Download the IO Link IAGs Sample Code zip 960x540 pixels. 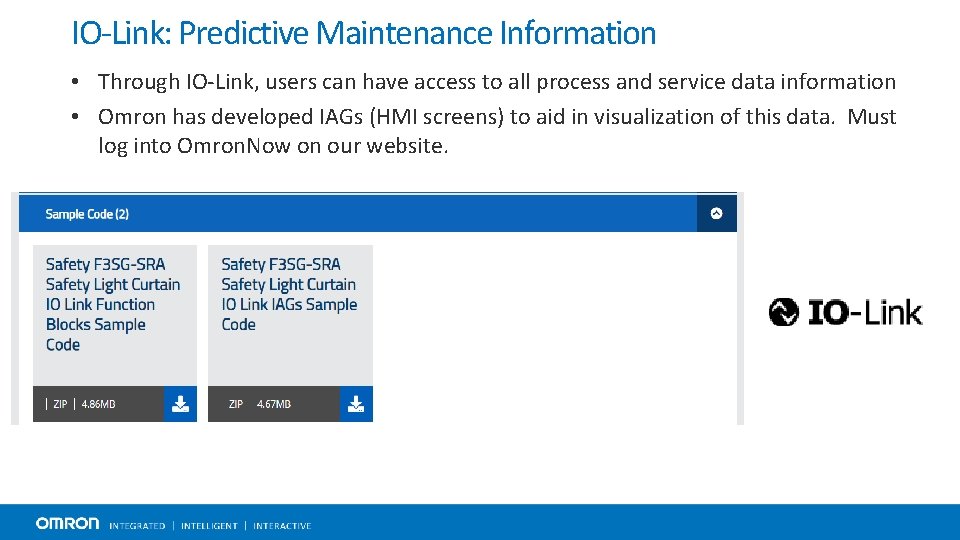(356, 404)
